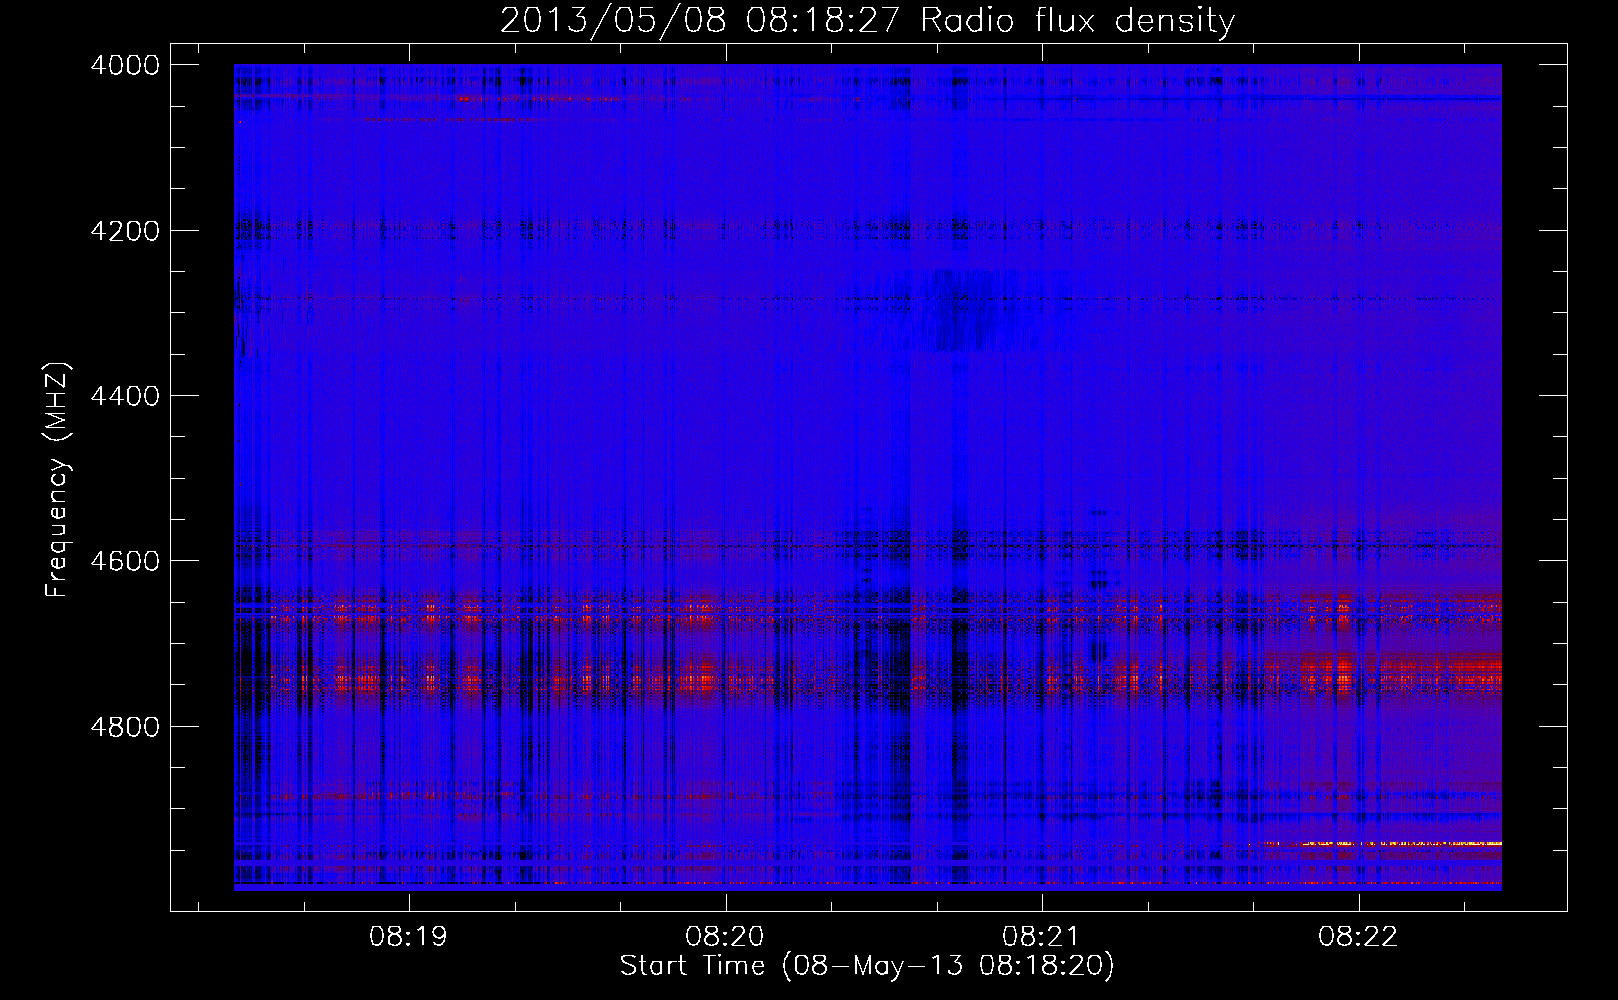Click the 08:19 time tick label
1618x1000 pixels.
408,937
